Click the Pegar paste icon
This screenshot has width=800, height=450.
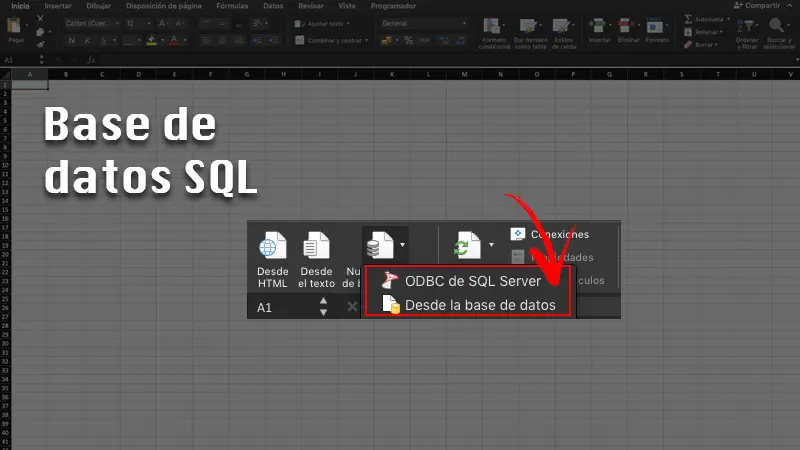pyautogui.click(x=14, y=26)
